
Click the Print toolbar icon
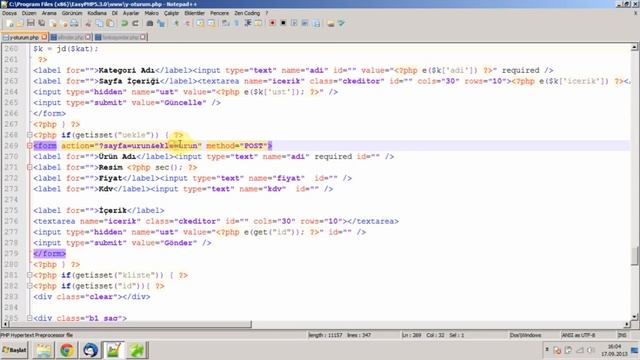click(74, 23)
